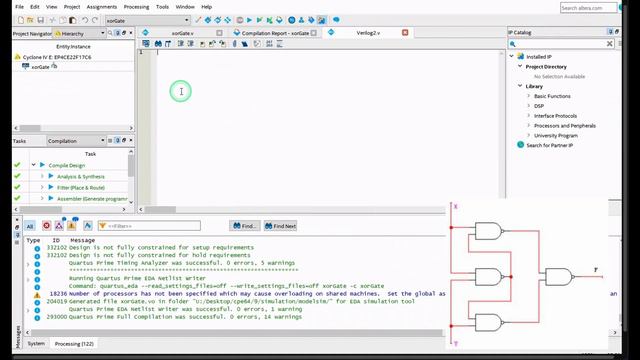Expand Basic Functions in IP Catalog library
Image resolution: width=640 pixels, height=360 pixels.
pyautogui.click(x=529, y=96)
